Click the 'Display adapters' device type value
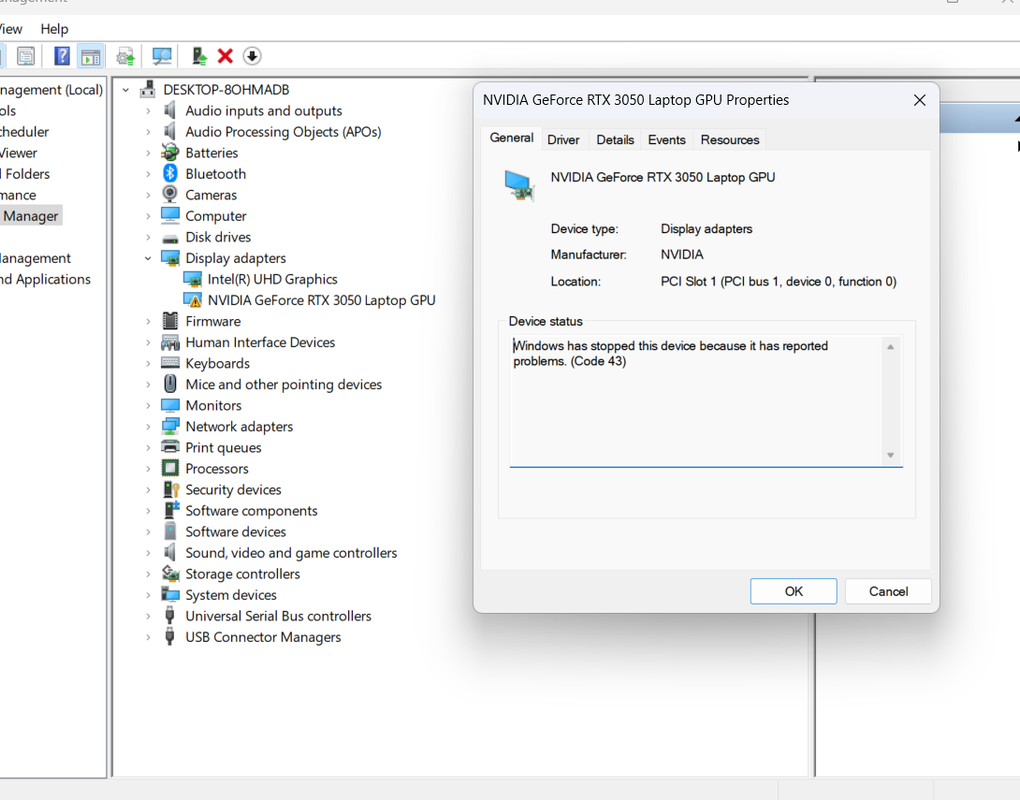This screenshot has height=800, width=1020. 706,229
